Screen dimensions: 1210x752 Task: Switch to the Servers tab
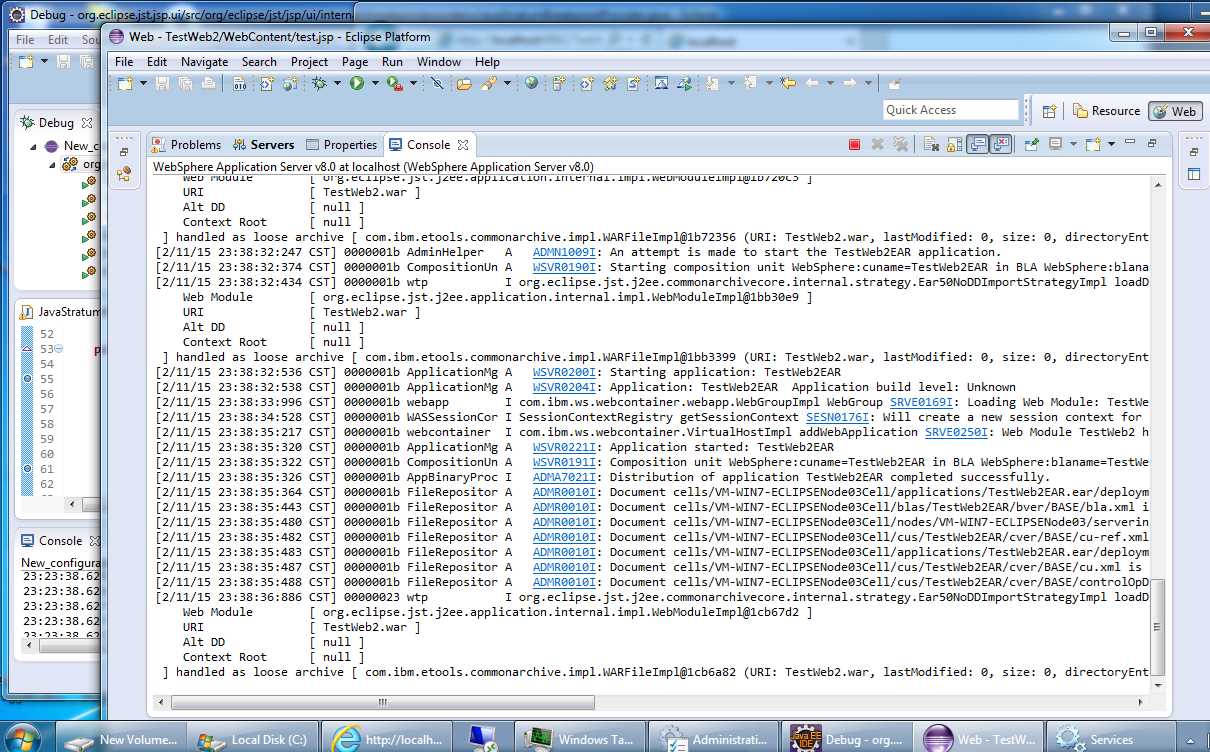coord(264,145)
